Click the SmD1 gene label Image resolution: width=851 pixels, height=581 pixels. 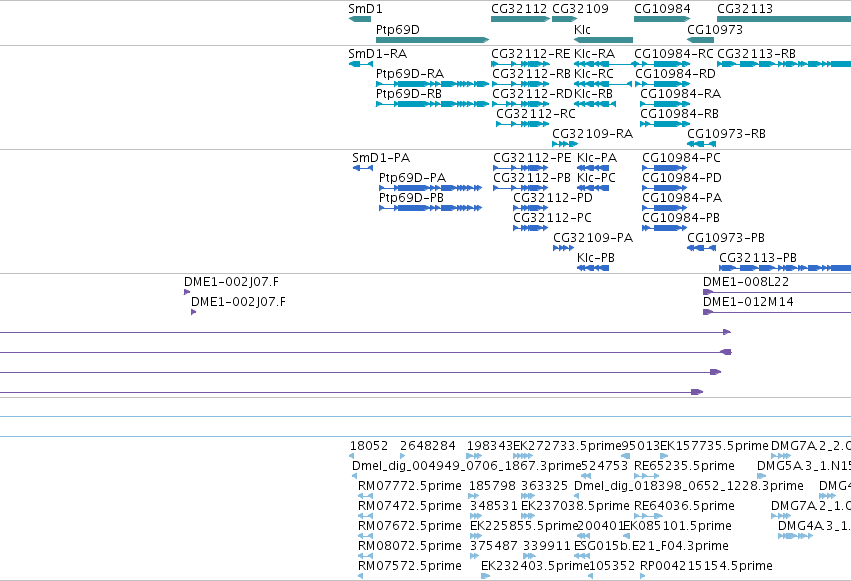coord(365,9)
